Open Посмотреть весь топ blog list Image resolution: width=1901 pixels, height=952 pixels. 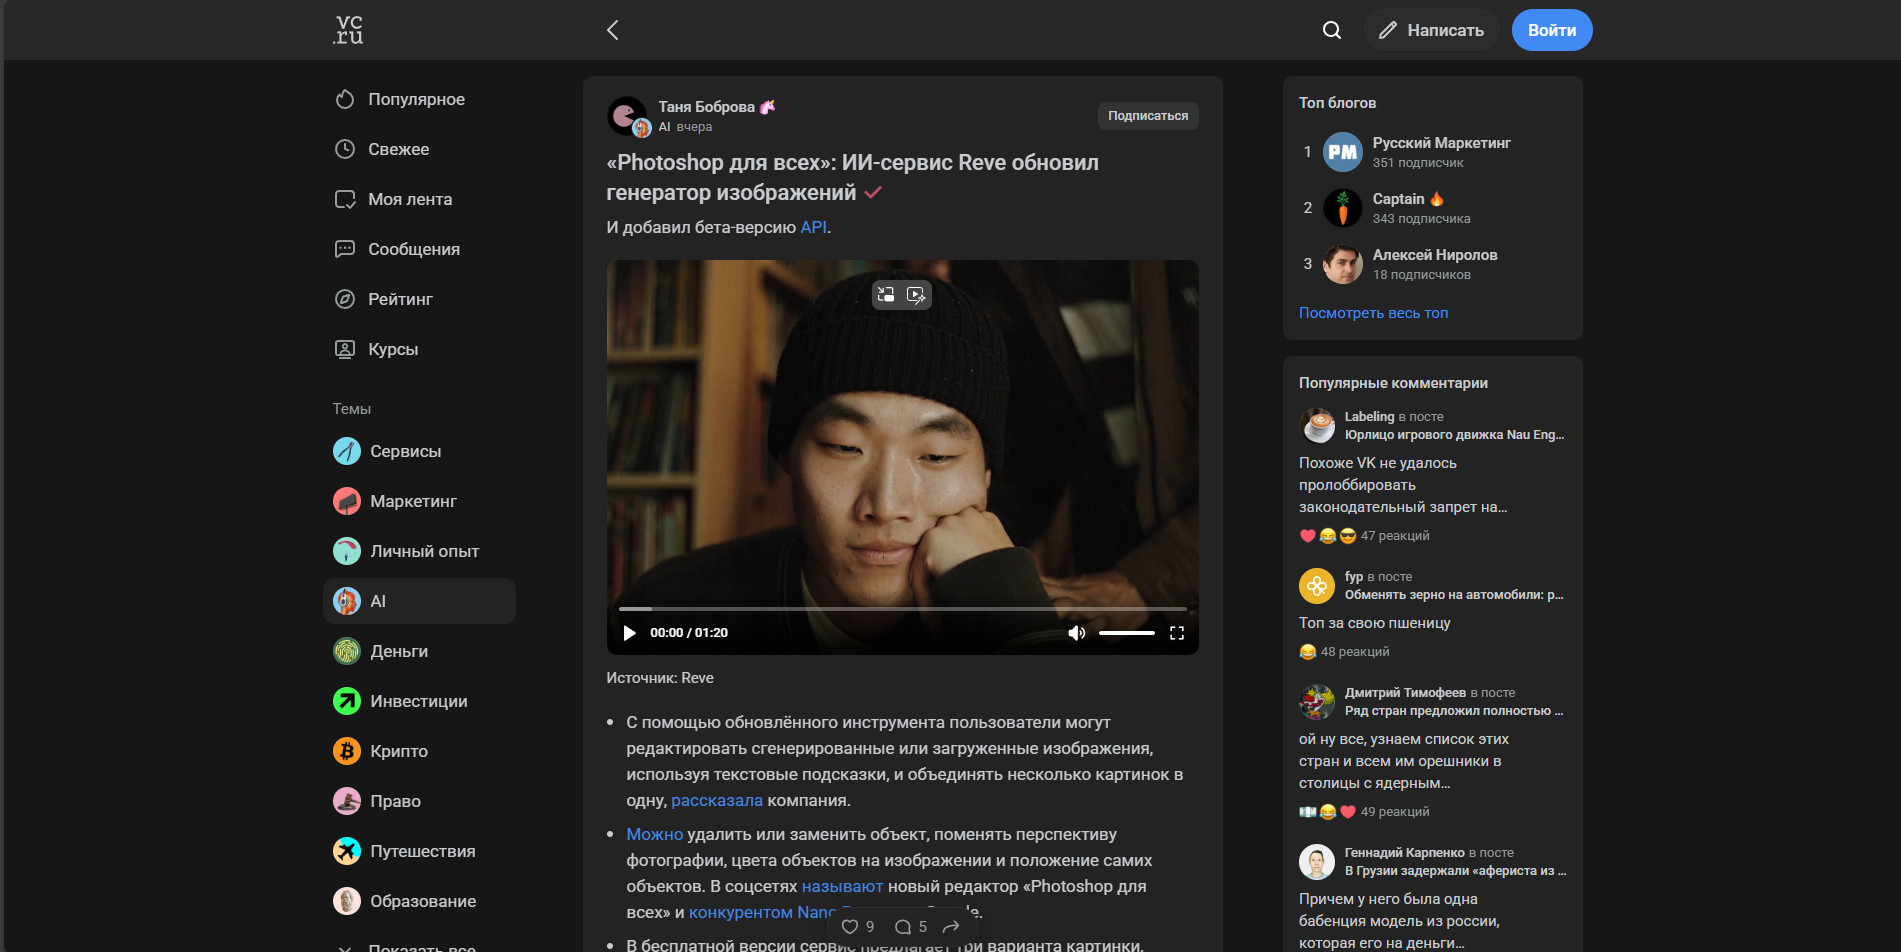[1372, 313]
